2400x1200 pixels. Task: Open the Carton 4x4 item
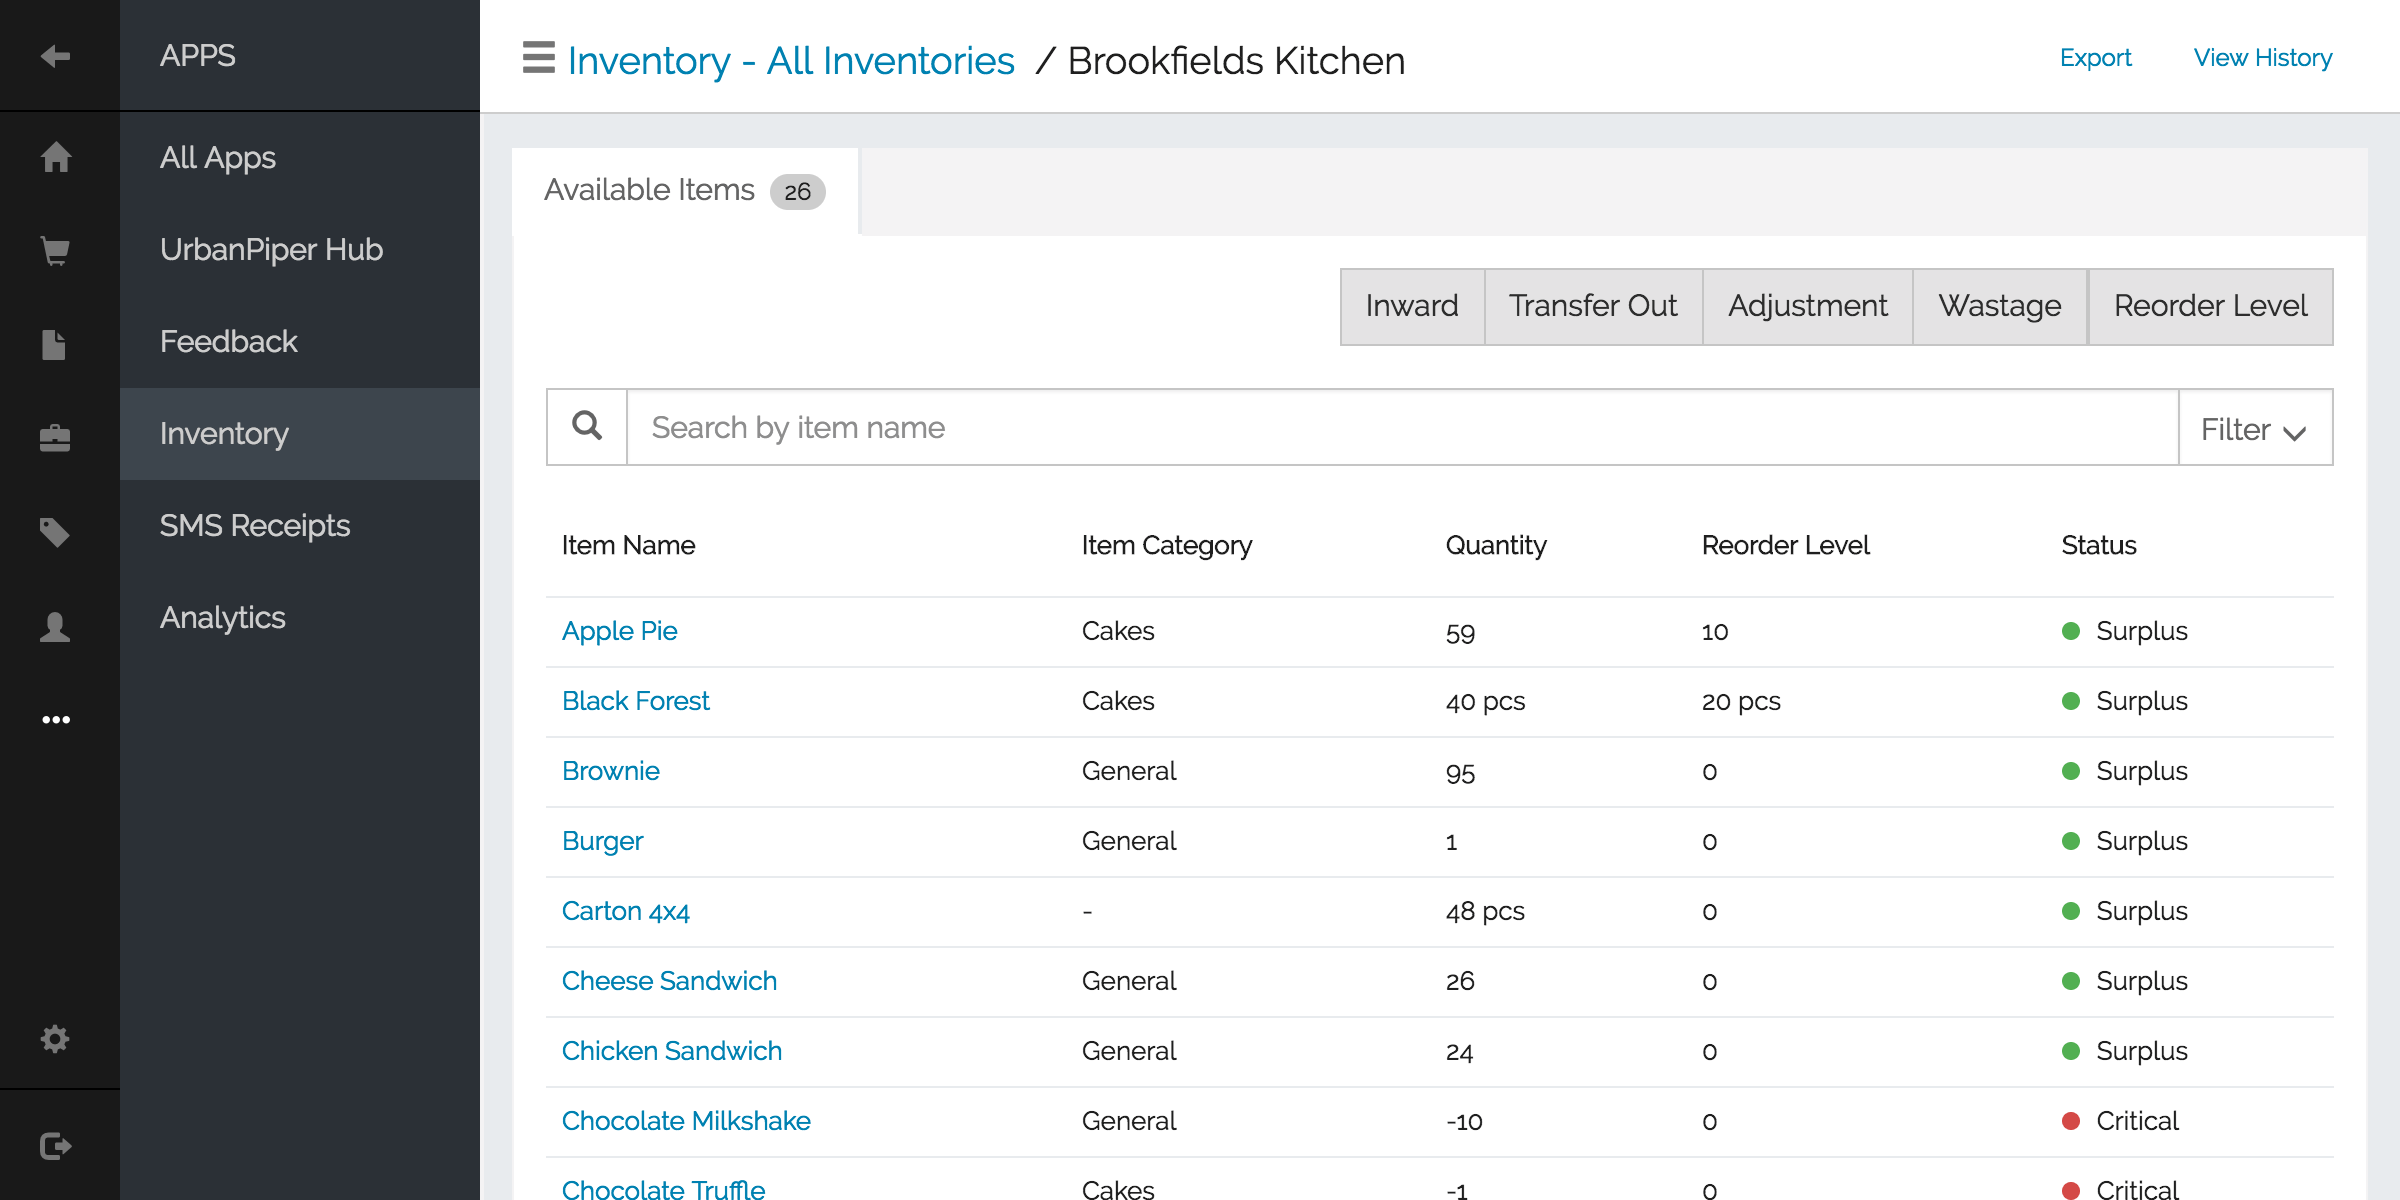[x=626, y=911]
